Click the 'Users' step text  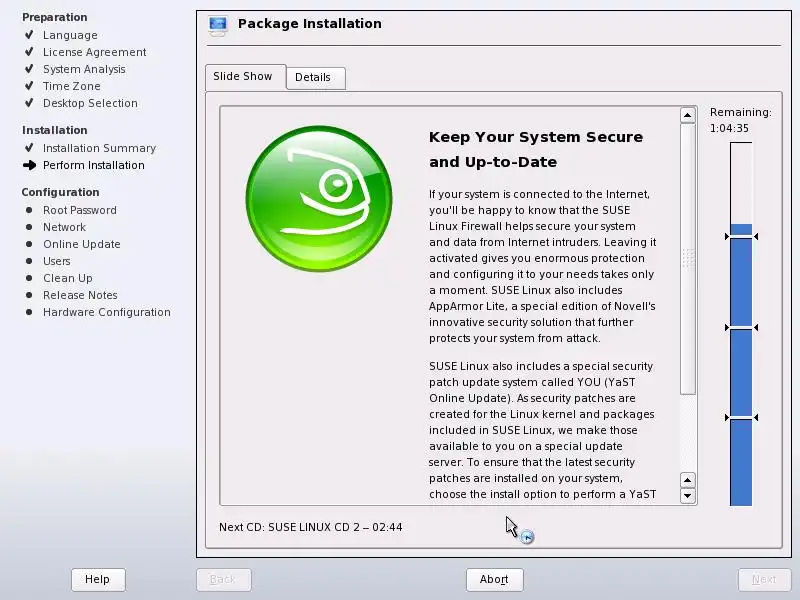tap(57, 261)
